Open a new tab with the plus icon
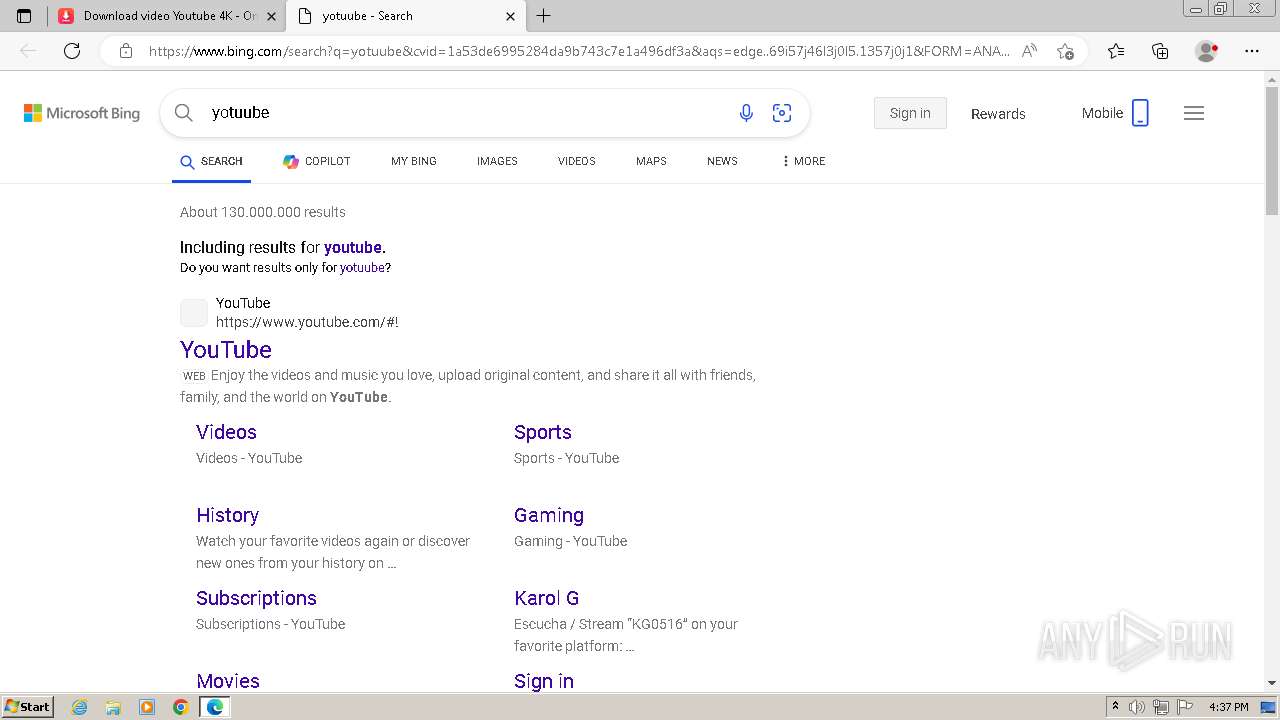Viewport: 1280px width, 720px height. point(543,16)
